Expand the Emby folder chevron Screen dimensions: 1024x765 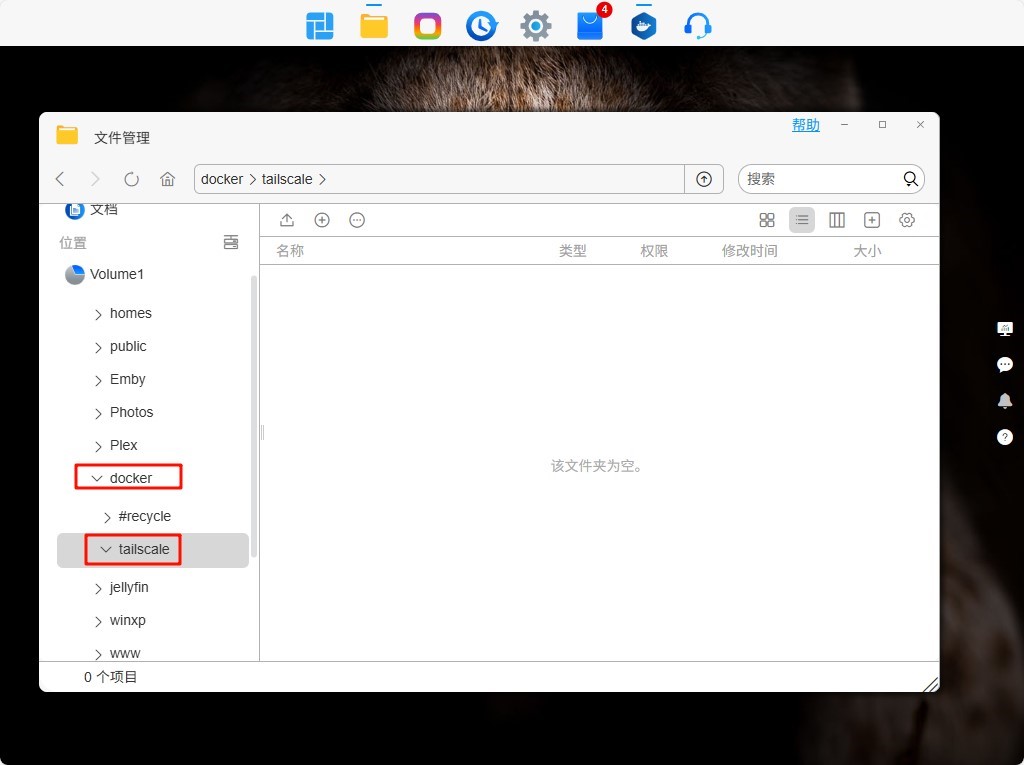(98, 381)
